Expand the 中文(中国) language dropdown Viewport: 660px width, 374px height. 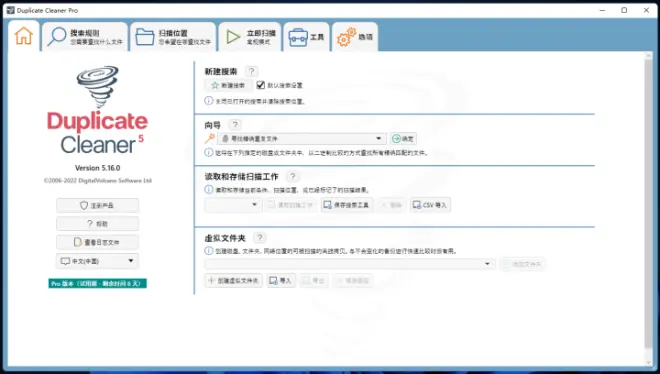click(x=97, y=261)
